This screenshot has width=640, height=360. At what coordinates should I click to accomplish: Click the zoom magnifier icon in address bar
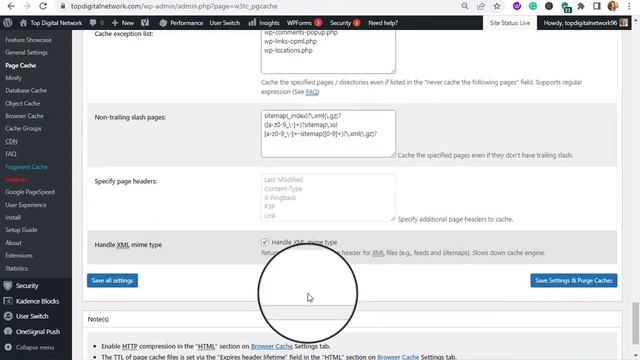[465, 6]
